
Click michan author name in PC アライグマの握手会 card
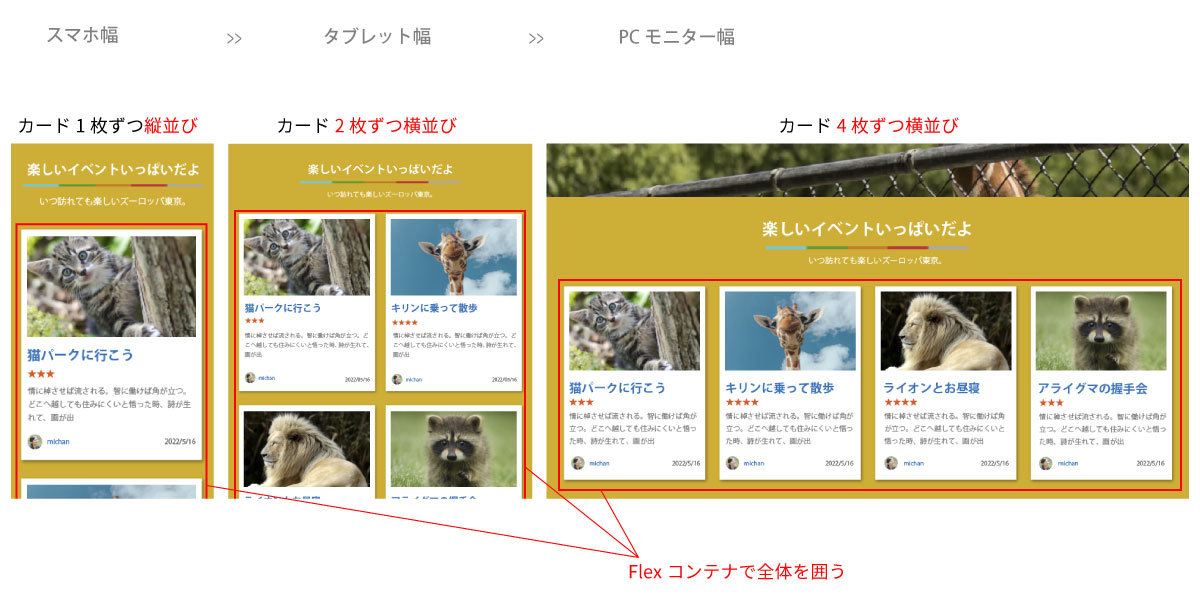[x=1069, y=464]
